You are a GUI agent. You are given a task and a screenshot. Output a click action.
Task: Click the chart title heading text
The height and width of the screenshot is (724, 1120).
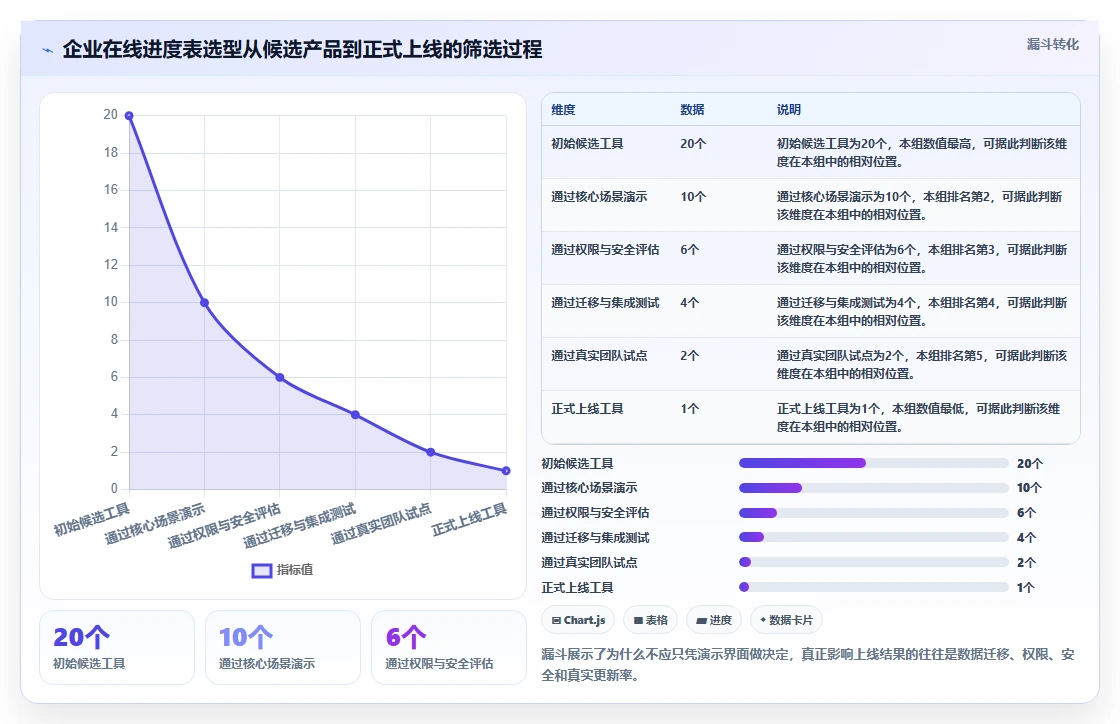(302, 49)
